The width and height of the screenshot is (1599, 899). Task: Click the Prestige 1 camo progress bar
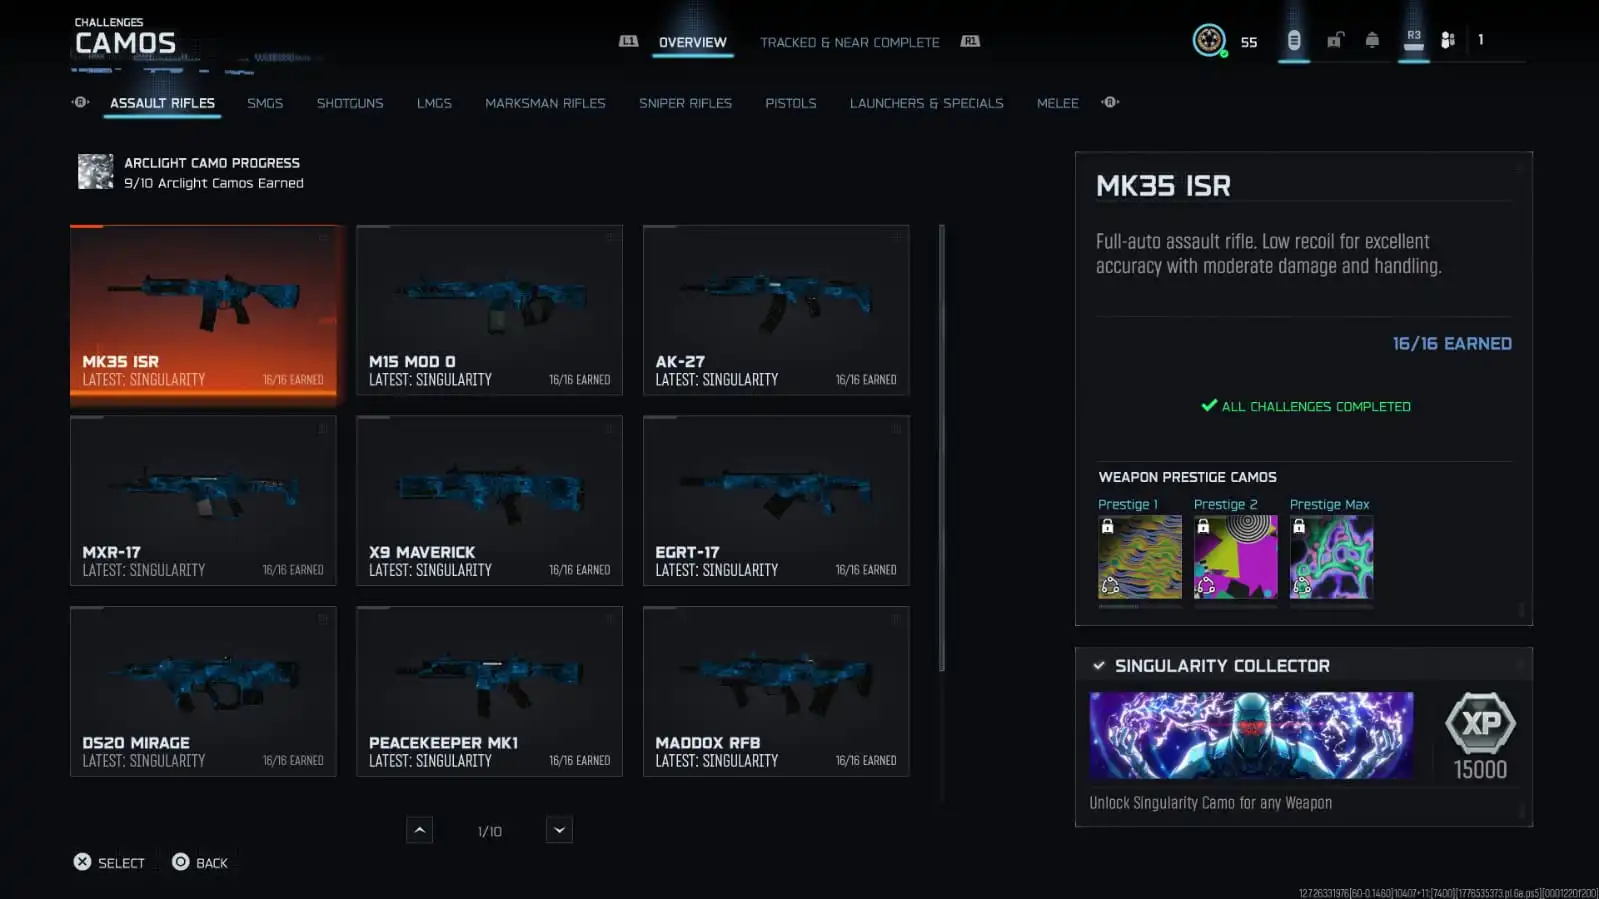click(x=1140, y=606)
